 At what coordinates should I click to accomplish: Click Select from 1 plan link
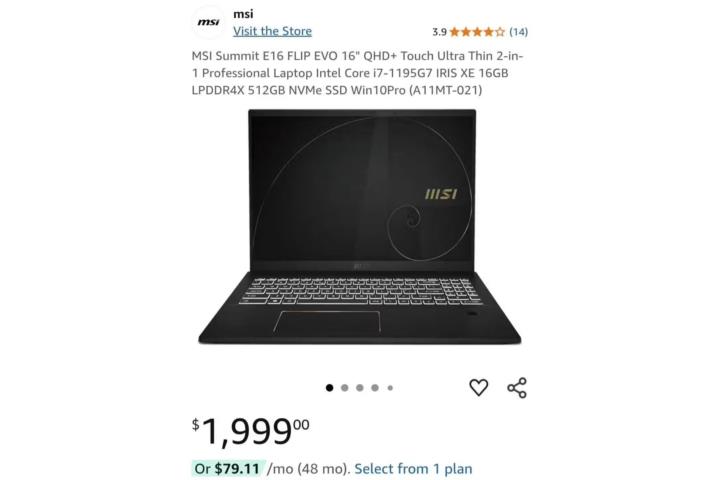[413, 469]
